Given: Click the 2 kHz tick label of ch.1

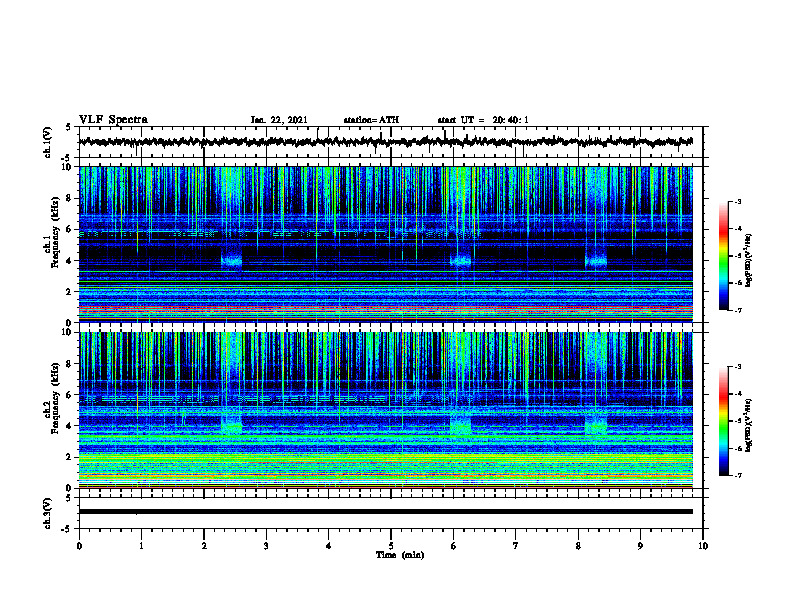Looking at the screenshot, I should click(70, 292).
